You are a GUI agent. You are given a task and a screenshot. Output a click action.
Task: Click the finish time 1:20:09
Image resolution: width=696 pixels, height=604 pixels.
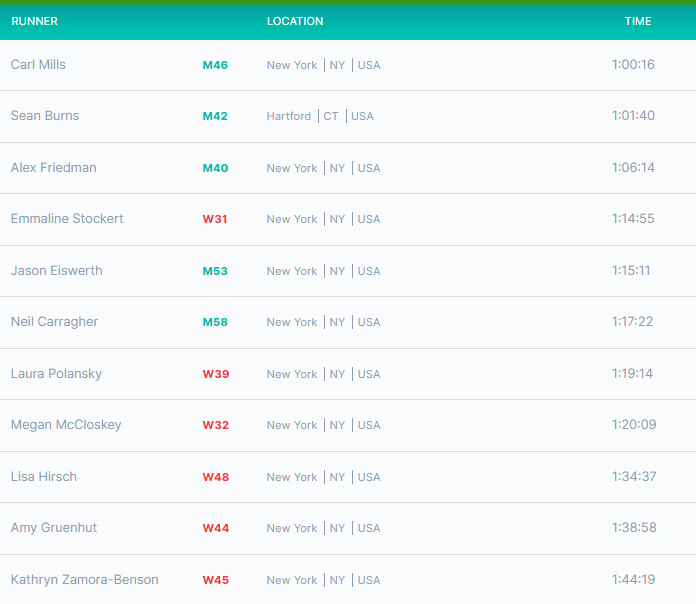[x=634, y=425]
